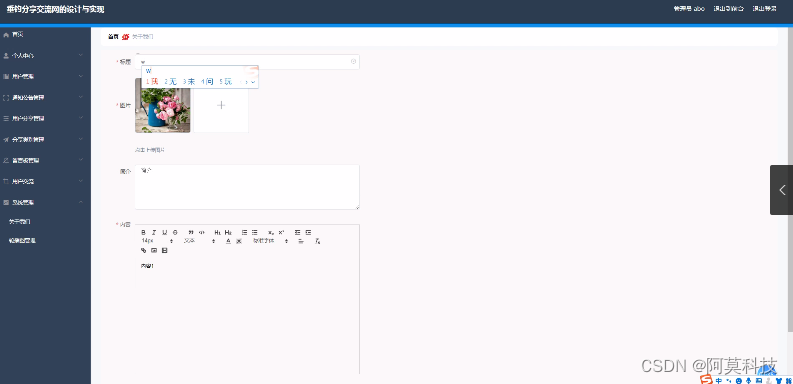Image resolution: width=793 pixels, height=384 pixels.
Task: Toggle the IME 中 language mode indicator
Action: (719, 380)
